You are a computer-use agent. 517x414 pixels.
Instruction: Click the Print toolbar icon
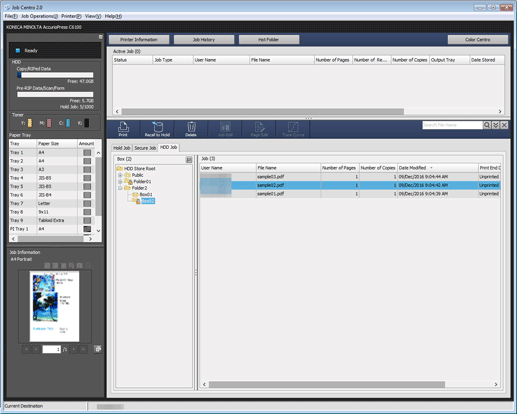[x=123, y=129]
